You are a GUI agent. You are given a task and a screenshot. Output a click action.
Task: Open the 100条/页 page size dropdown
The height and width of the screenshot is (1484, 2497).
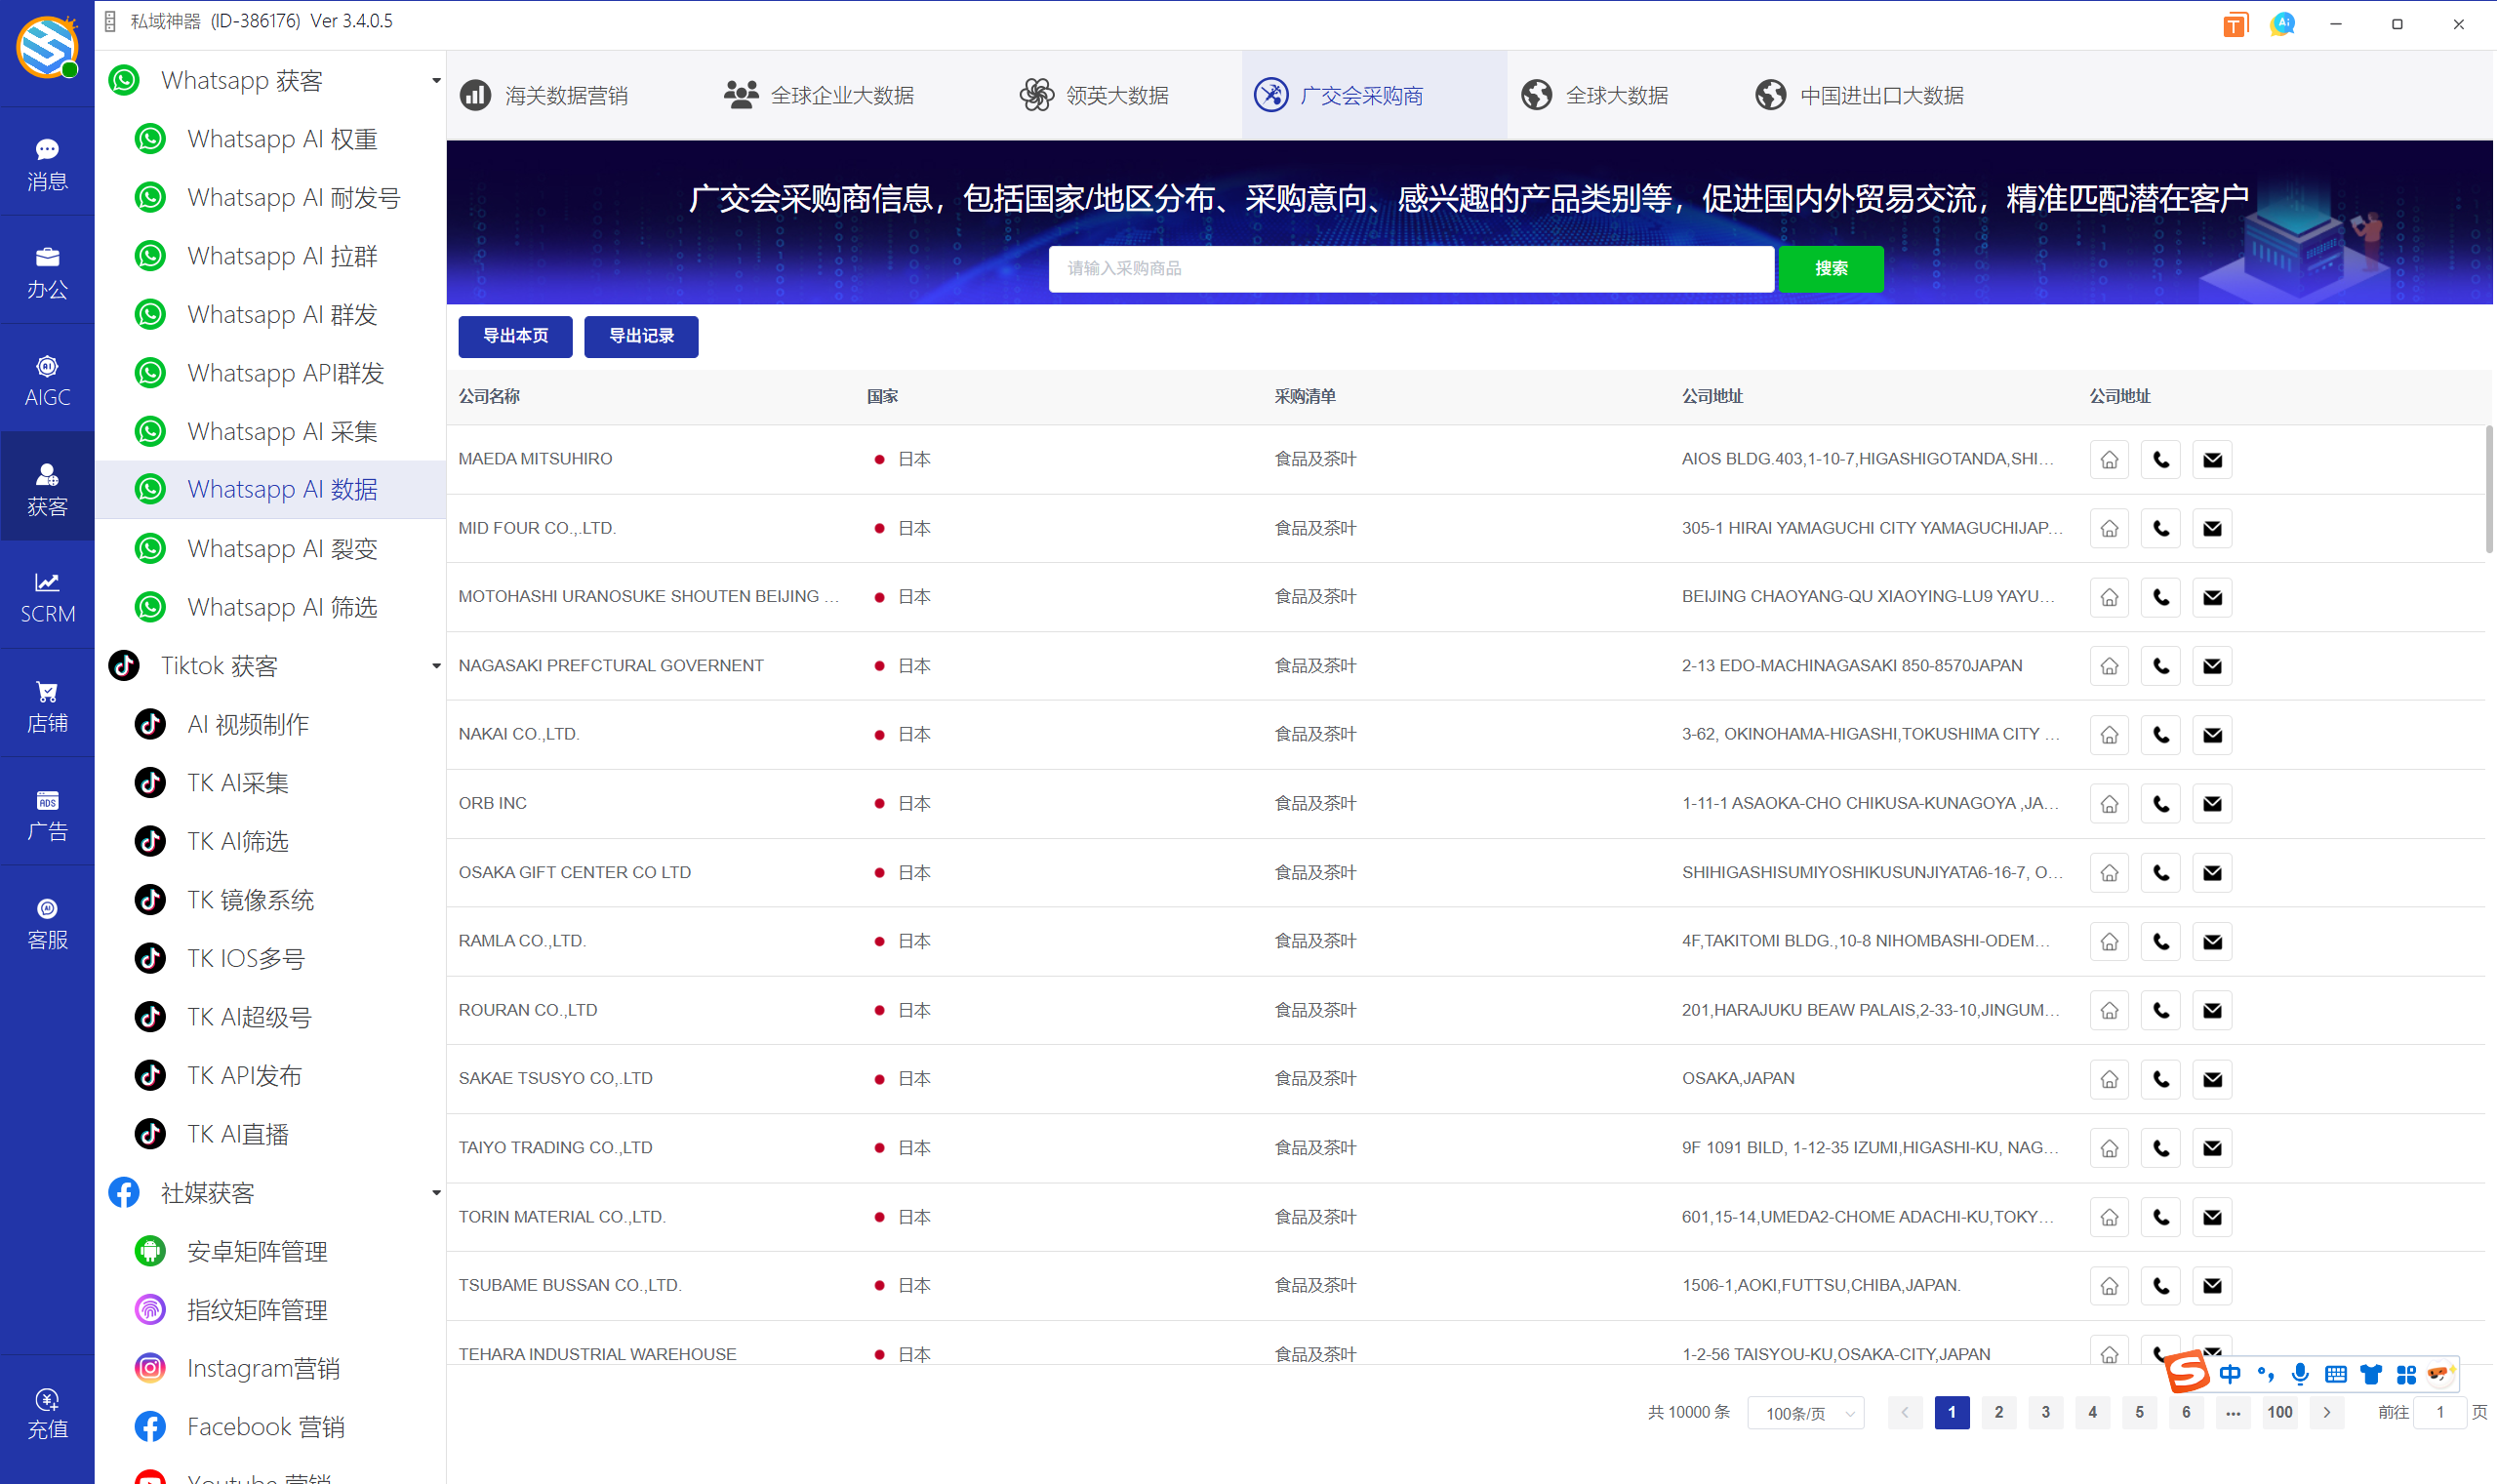1806,1413
